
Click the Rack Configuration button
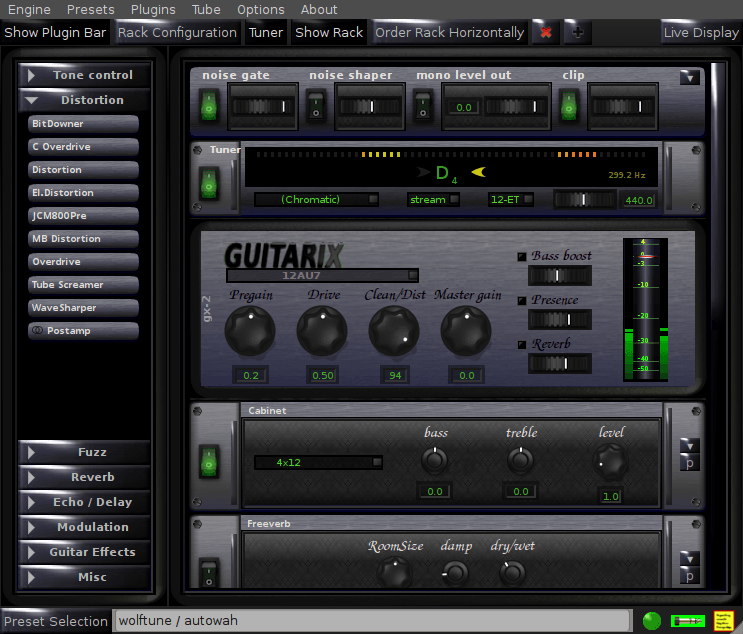click(177, 32)
